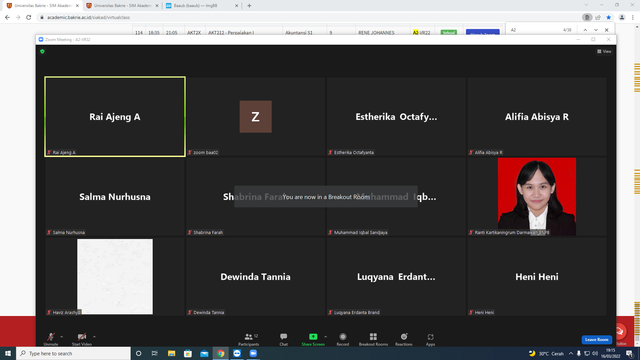Open the Reactions menu
The width and height of the screenshot is (640, 360).
click(404, 338)
